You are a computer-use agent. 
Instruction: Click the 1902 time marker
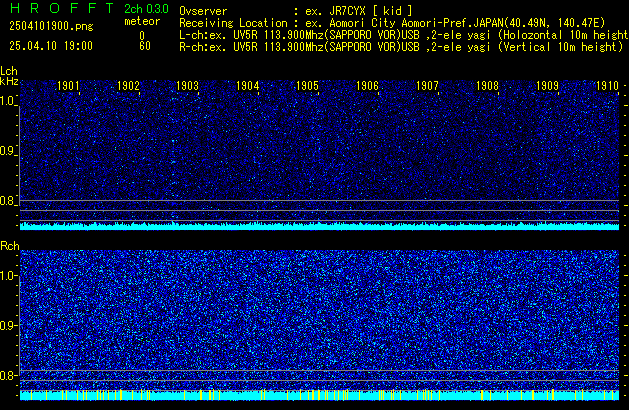128,86
